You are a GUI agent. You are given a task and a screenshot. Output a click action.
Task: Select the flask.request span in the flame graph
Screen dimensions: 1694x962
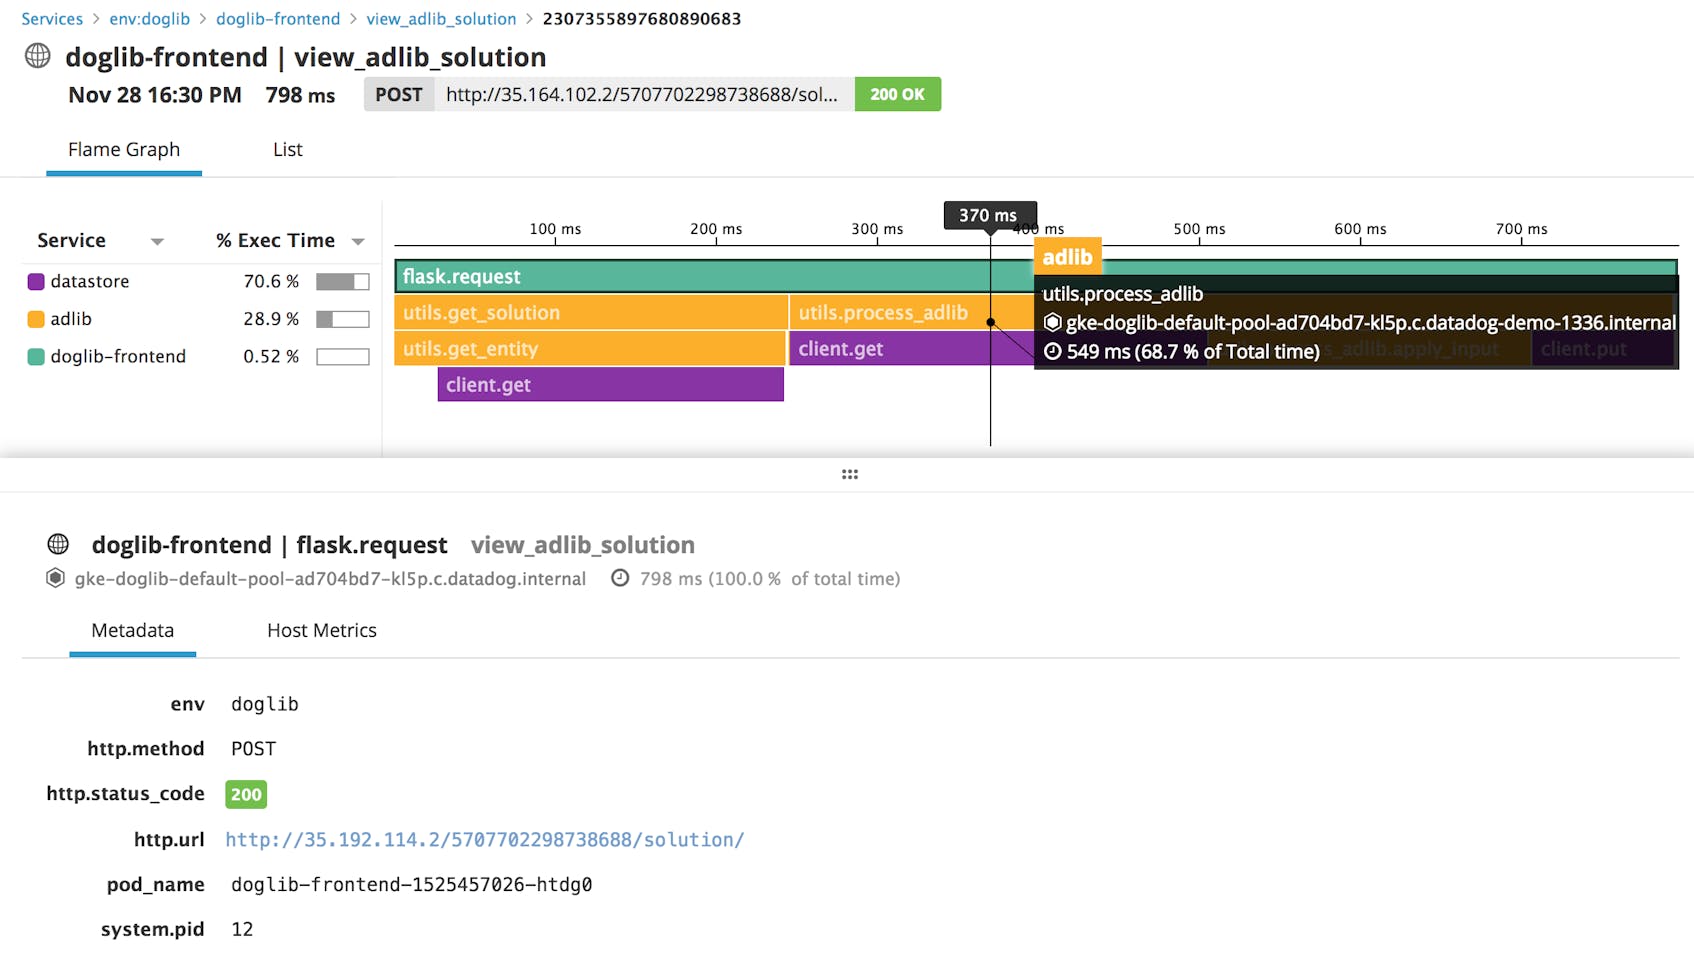pyautogui.click(x=600, y=276)
